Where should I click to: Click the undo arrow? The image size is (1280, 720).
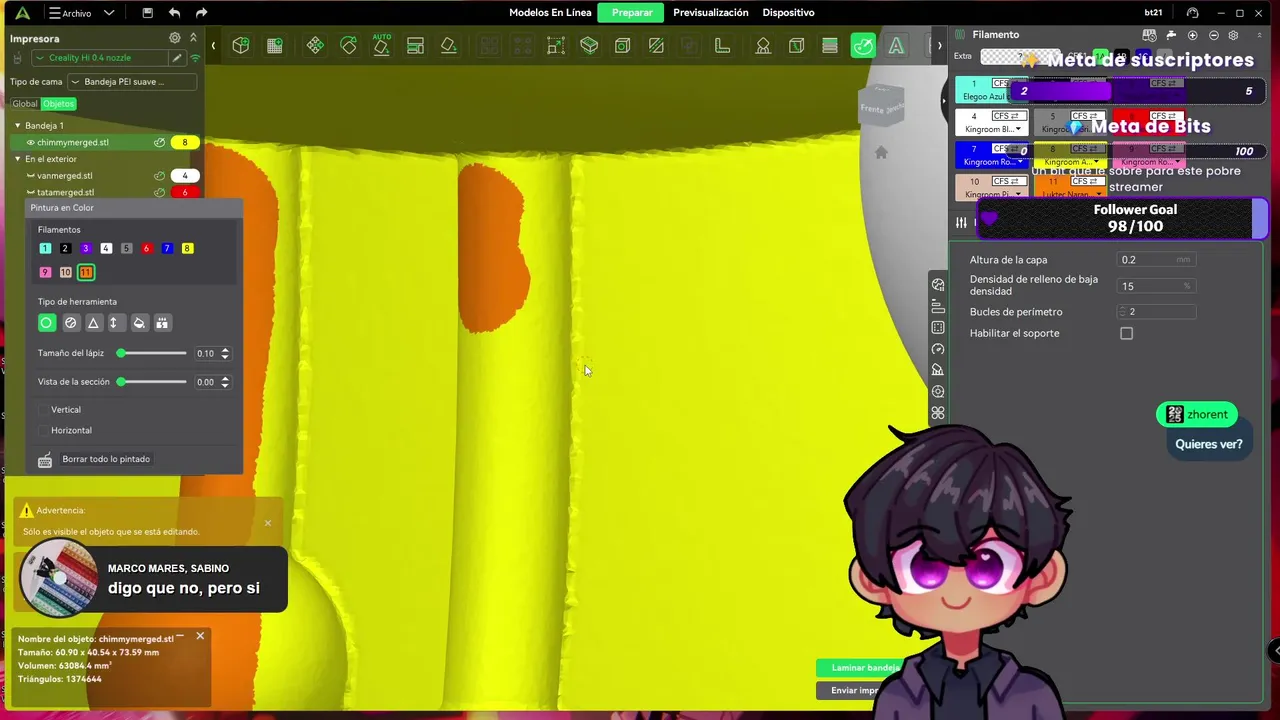pyautogui.click(x=174, y=13)
